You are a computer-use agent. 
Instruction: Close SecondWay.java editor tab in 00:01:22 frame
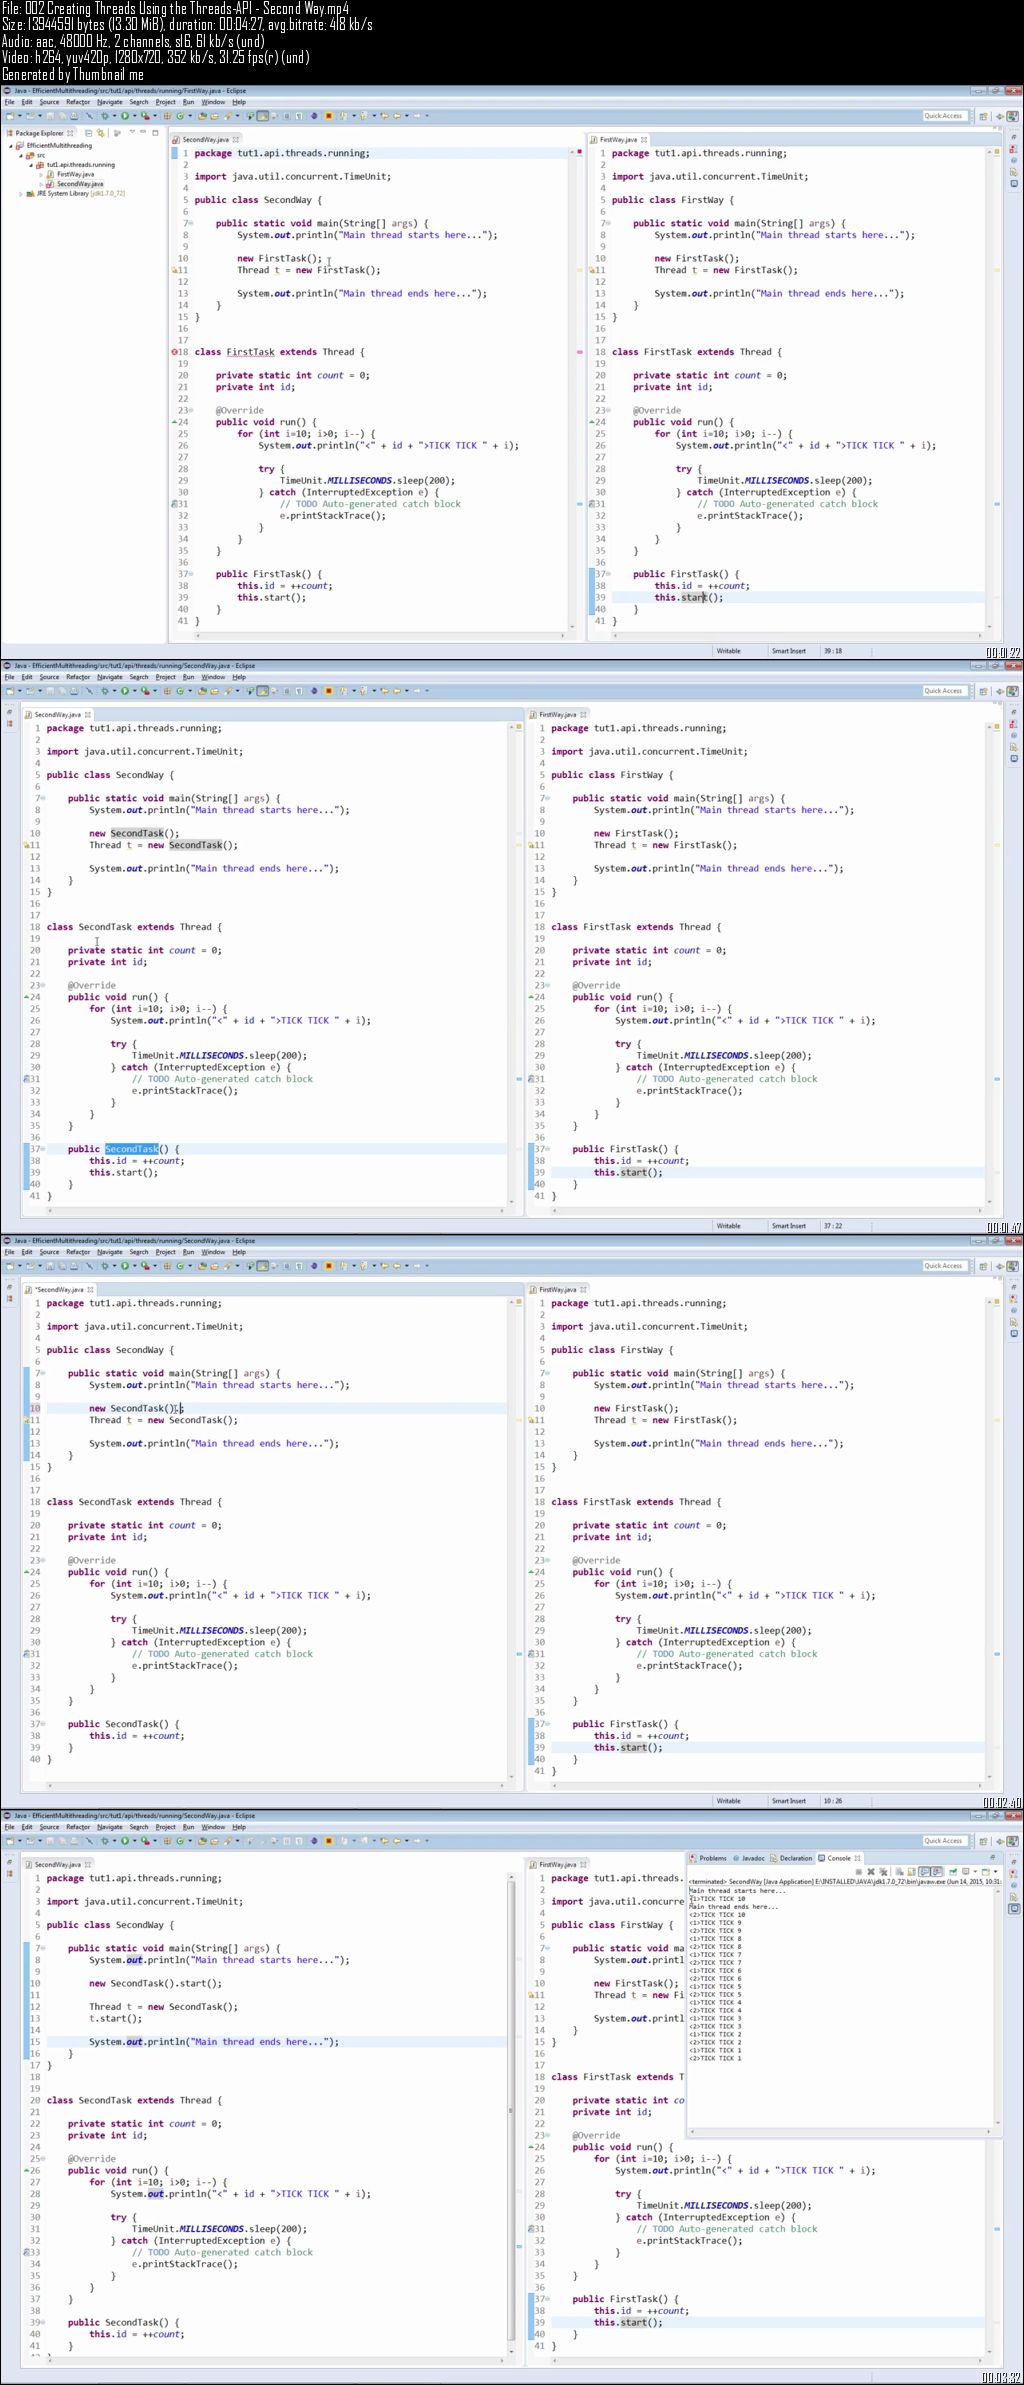point(237,140)
